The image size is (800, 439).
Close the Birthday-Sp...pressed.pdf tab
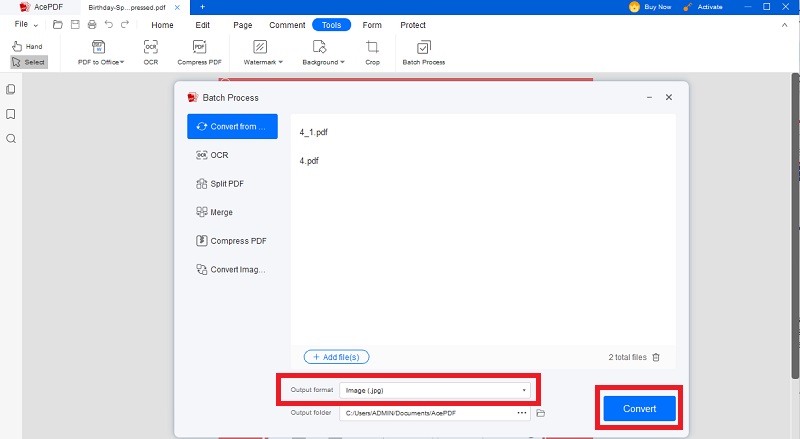[178, 8]
